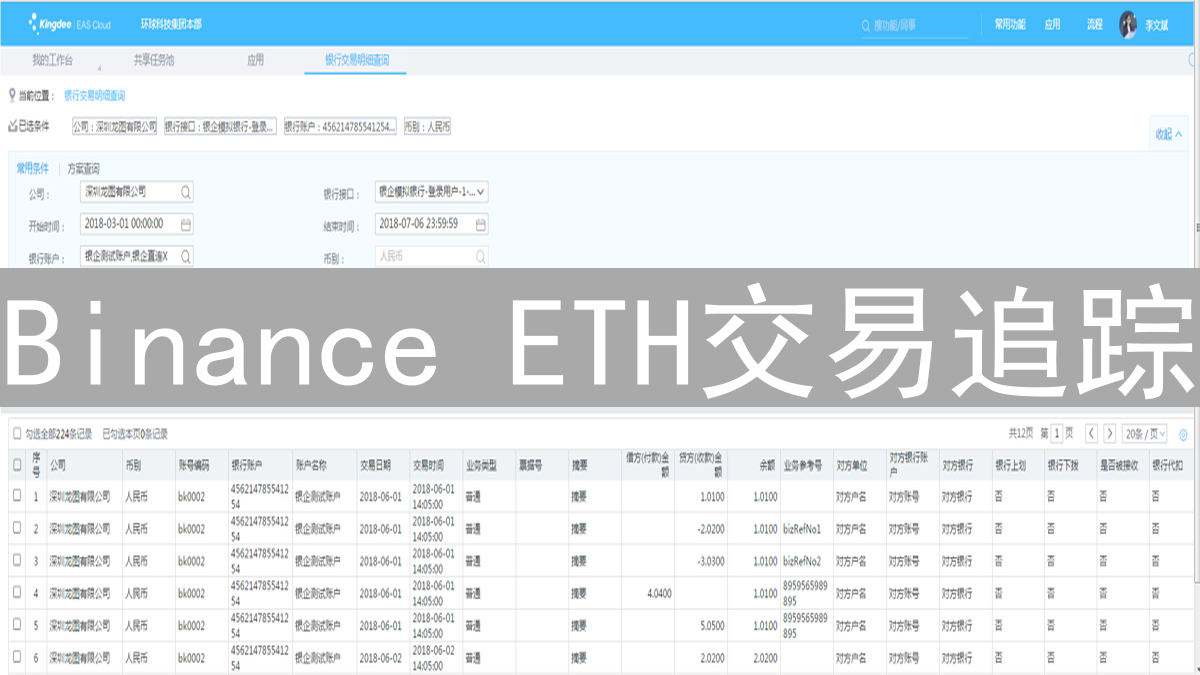Click 银行账户：456214785541254 condition tag
The width and height of the screenshot is (1200, 675).
click(340, 127)
